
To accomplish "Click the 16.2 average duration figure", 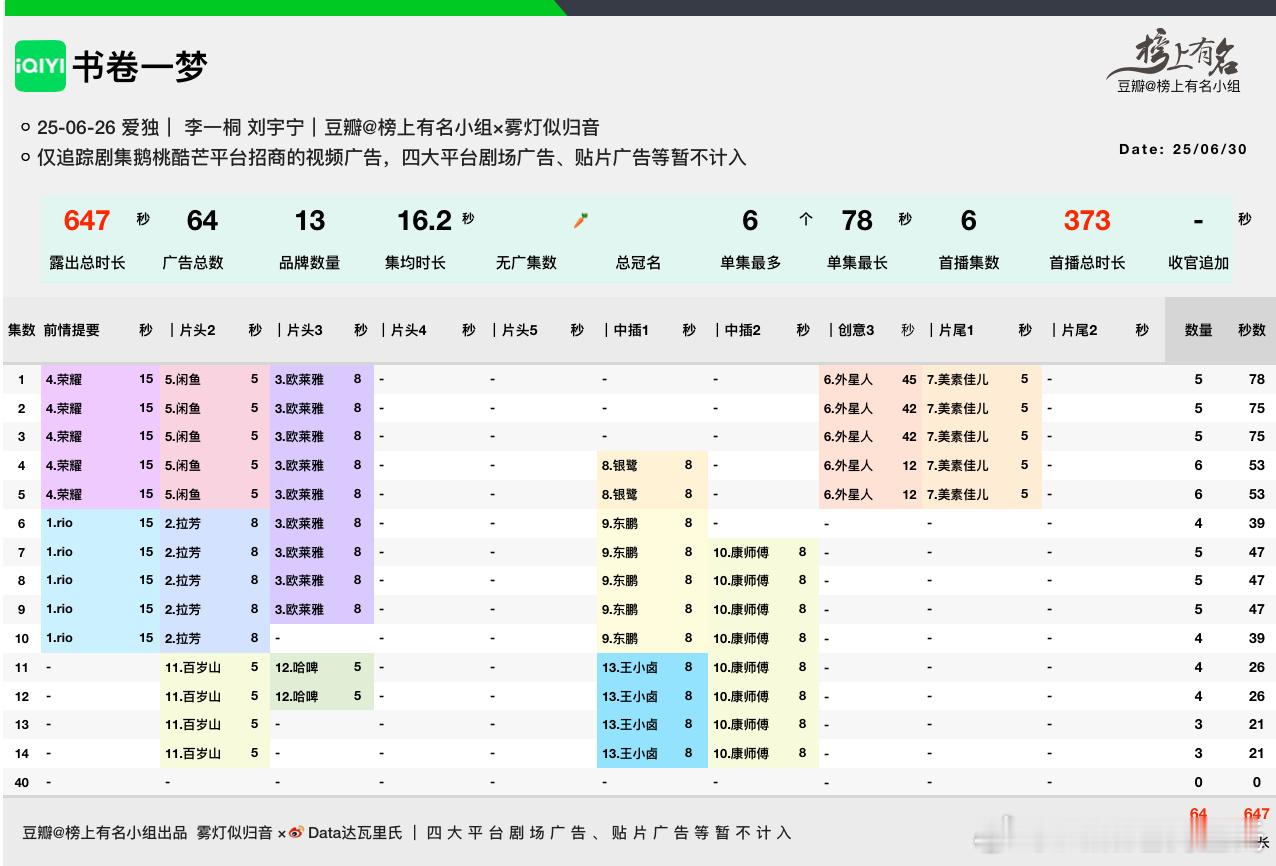I will (424, 220).
